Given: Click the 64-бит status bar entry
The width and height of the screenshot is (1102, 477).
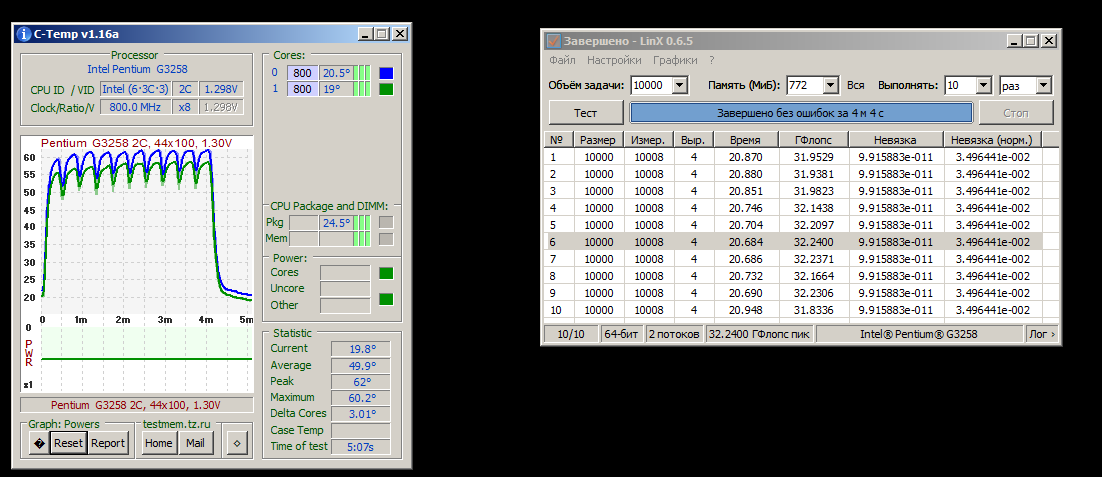Looking at the screenshot, I should (x=622, y=334).
